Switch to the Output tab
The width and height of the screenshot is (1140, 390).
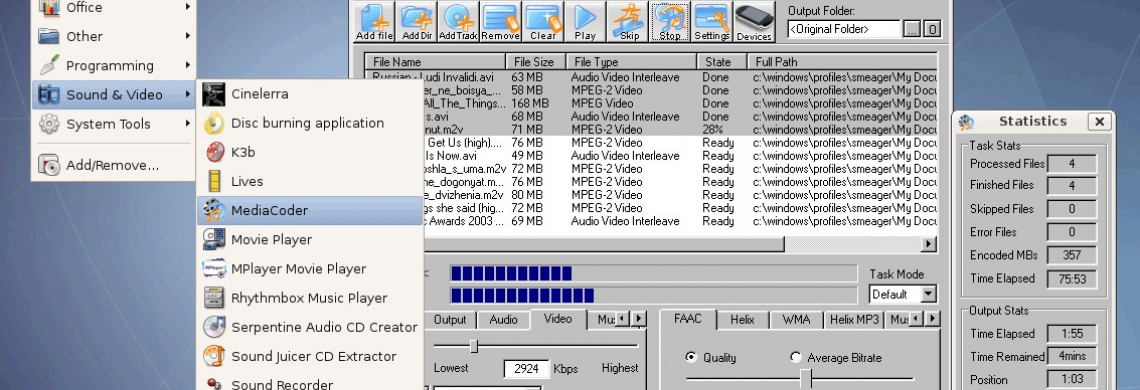point(449,319)
